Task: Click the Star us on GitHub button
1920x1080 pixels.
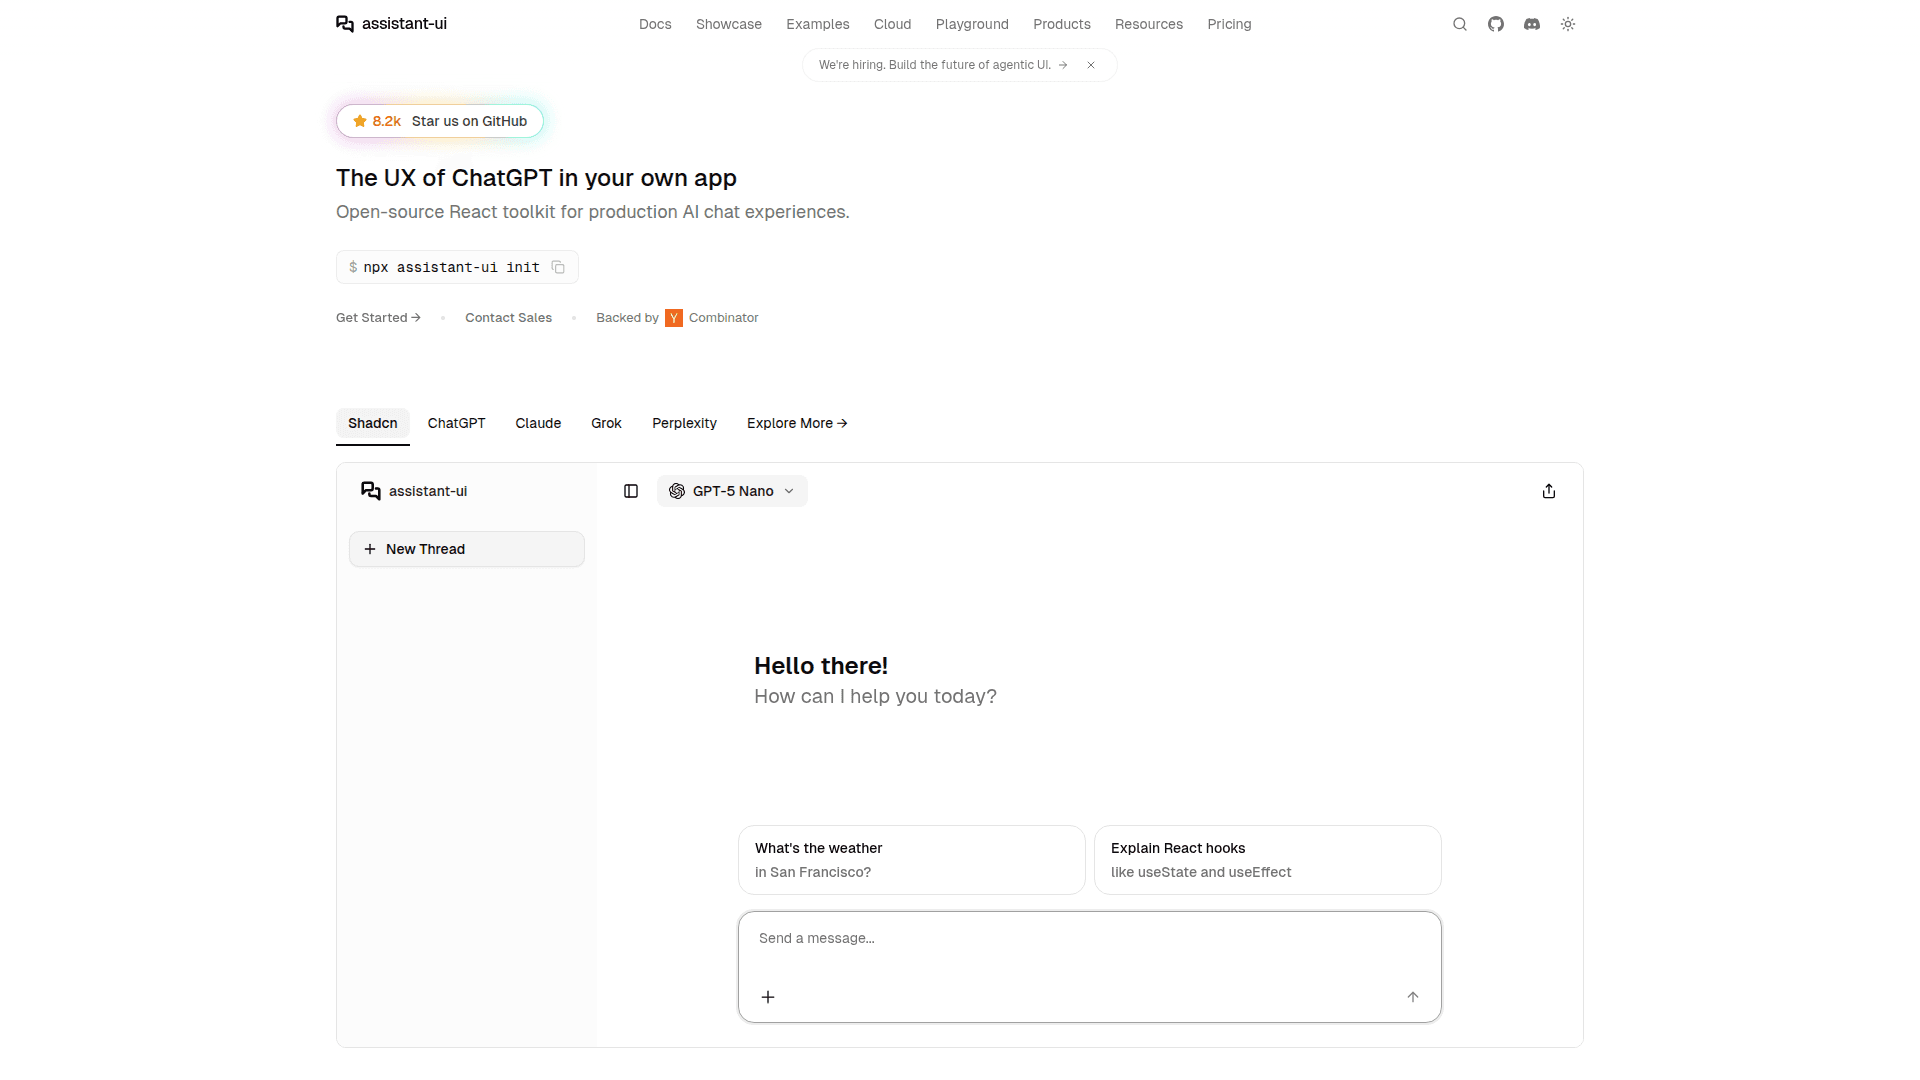Action: [439, 121]
